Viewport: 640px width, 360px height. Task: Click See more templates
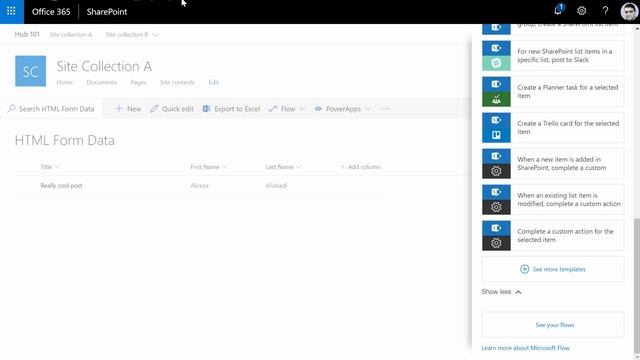click(553, 269)
